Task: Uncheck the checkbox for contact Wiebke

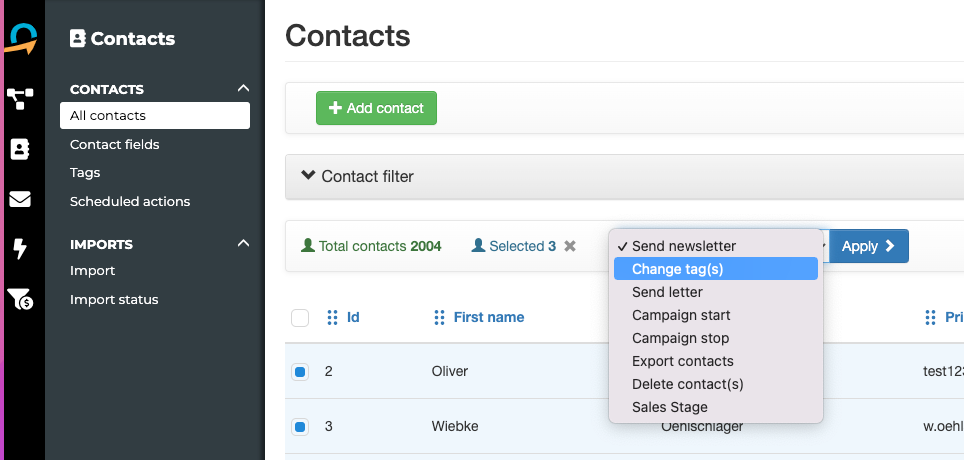Action: [300, 426]
